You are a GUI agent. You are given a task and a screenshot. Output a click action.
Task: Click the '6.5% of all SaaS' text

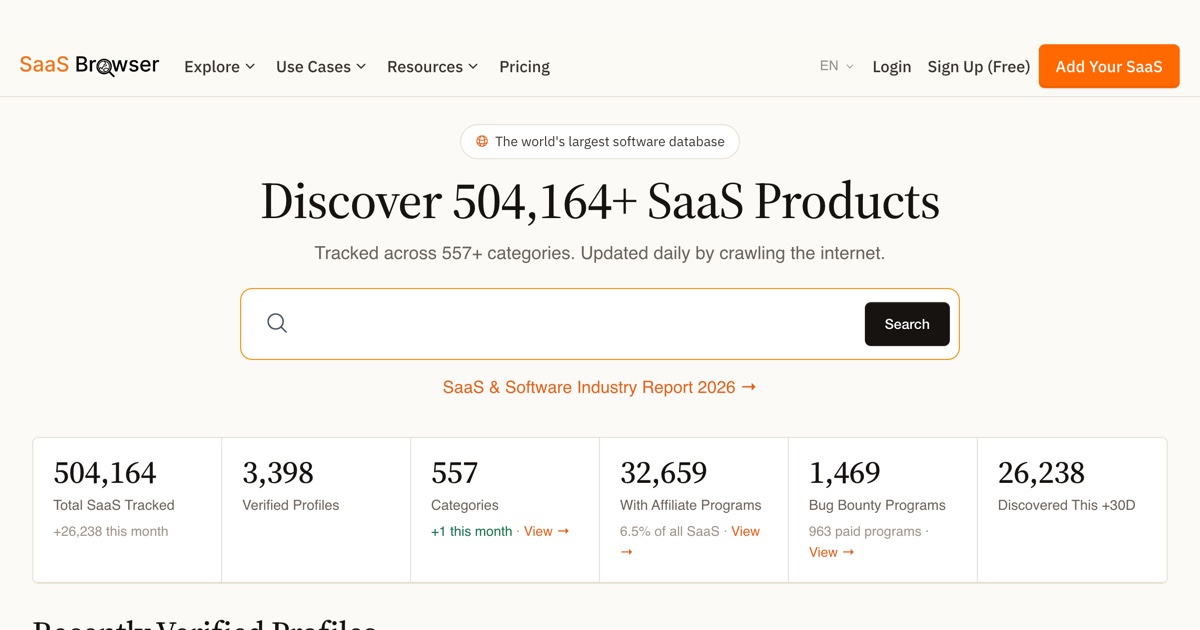[670, 531]
